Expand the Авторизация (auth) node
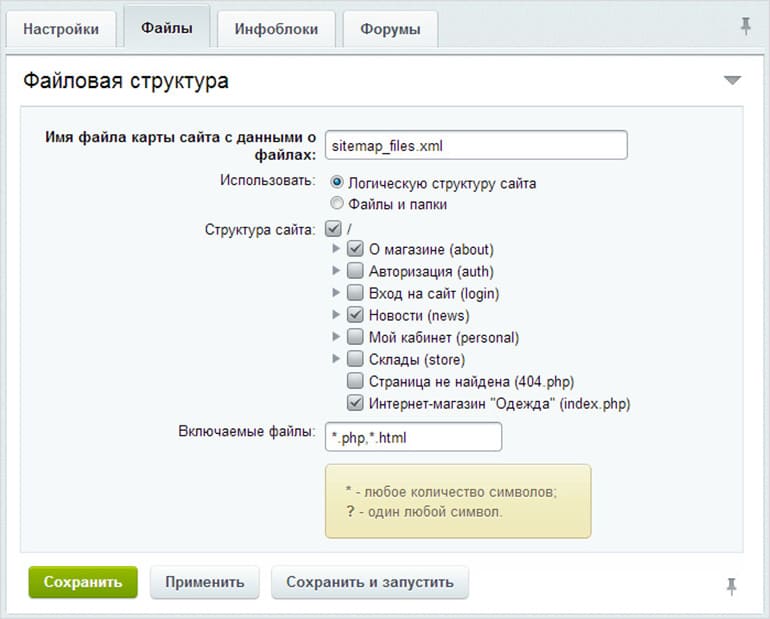This screenshot has height=619, width=770. pos(336,270)
